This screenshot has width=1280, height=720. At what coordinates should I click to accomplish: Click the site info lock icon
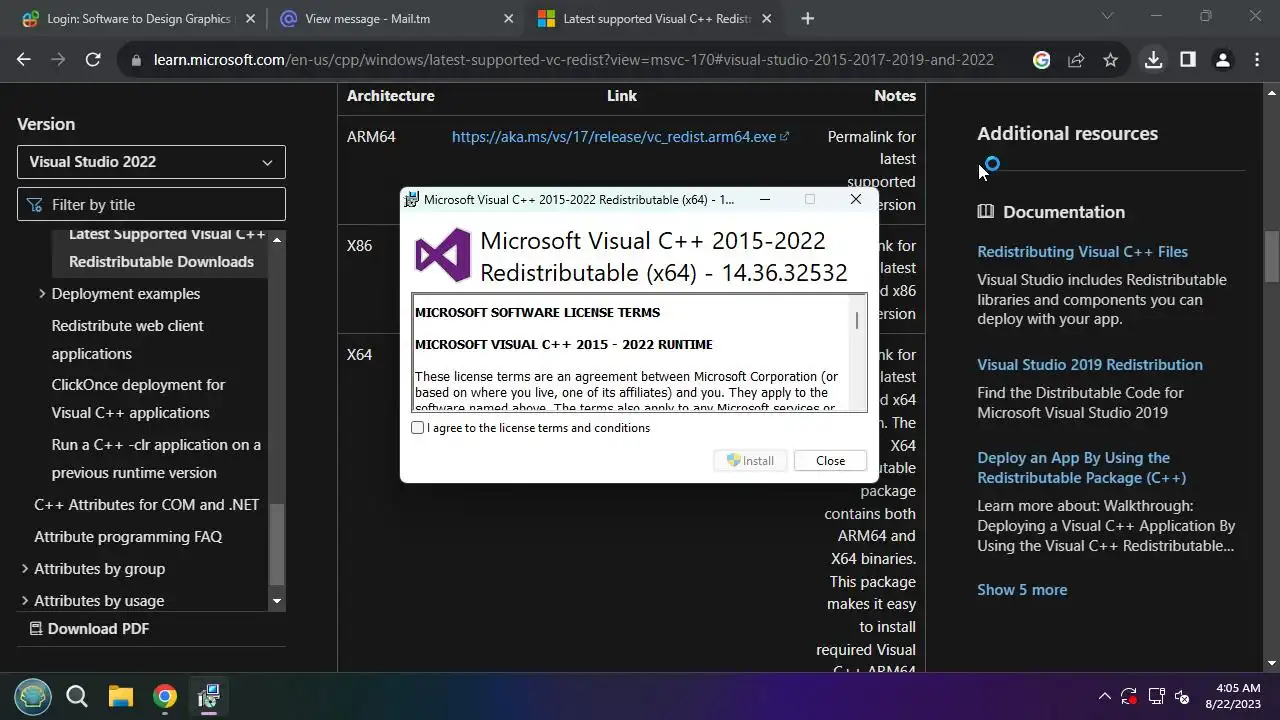(x=136, y=60)
